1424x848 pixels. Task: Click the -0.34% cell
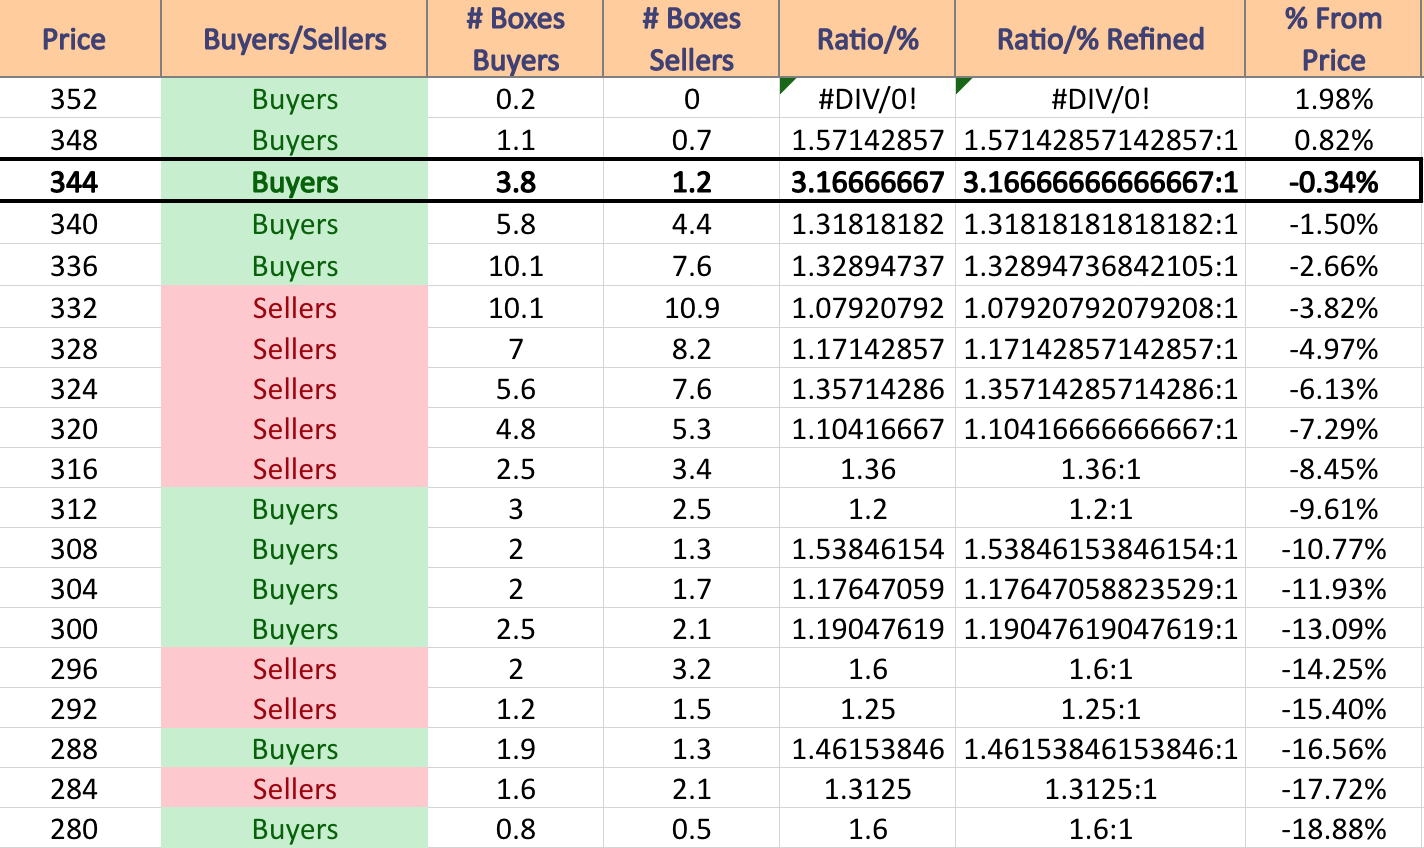(1333, 182)
